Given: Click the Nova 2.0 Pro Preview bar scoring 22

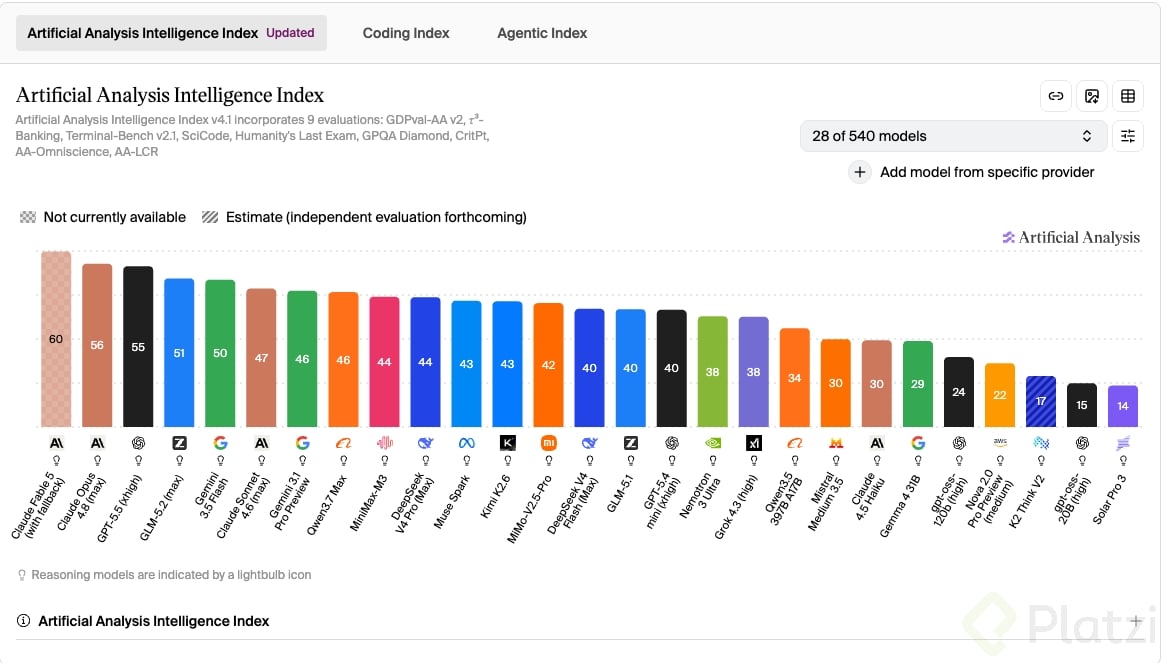Looking at the screenshot, I should tap(1000, 395).
